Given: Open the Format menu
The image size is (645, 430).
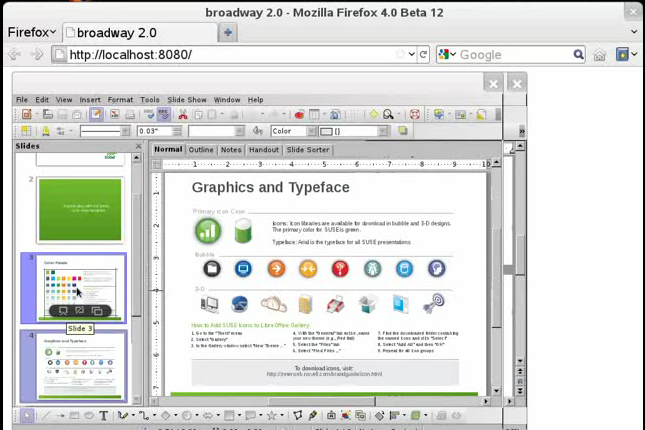Looking at the screenshot, I should [120, 100].
